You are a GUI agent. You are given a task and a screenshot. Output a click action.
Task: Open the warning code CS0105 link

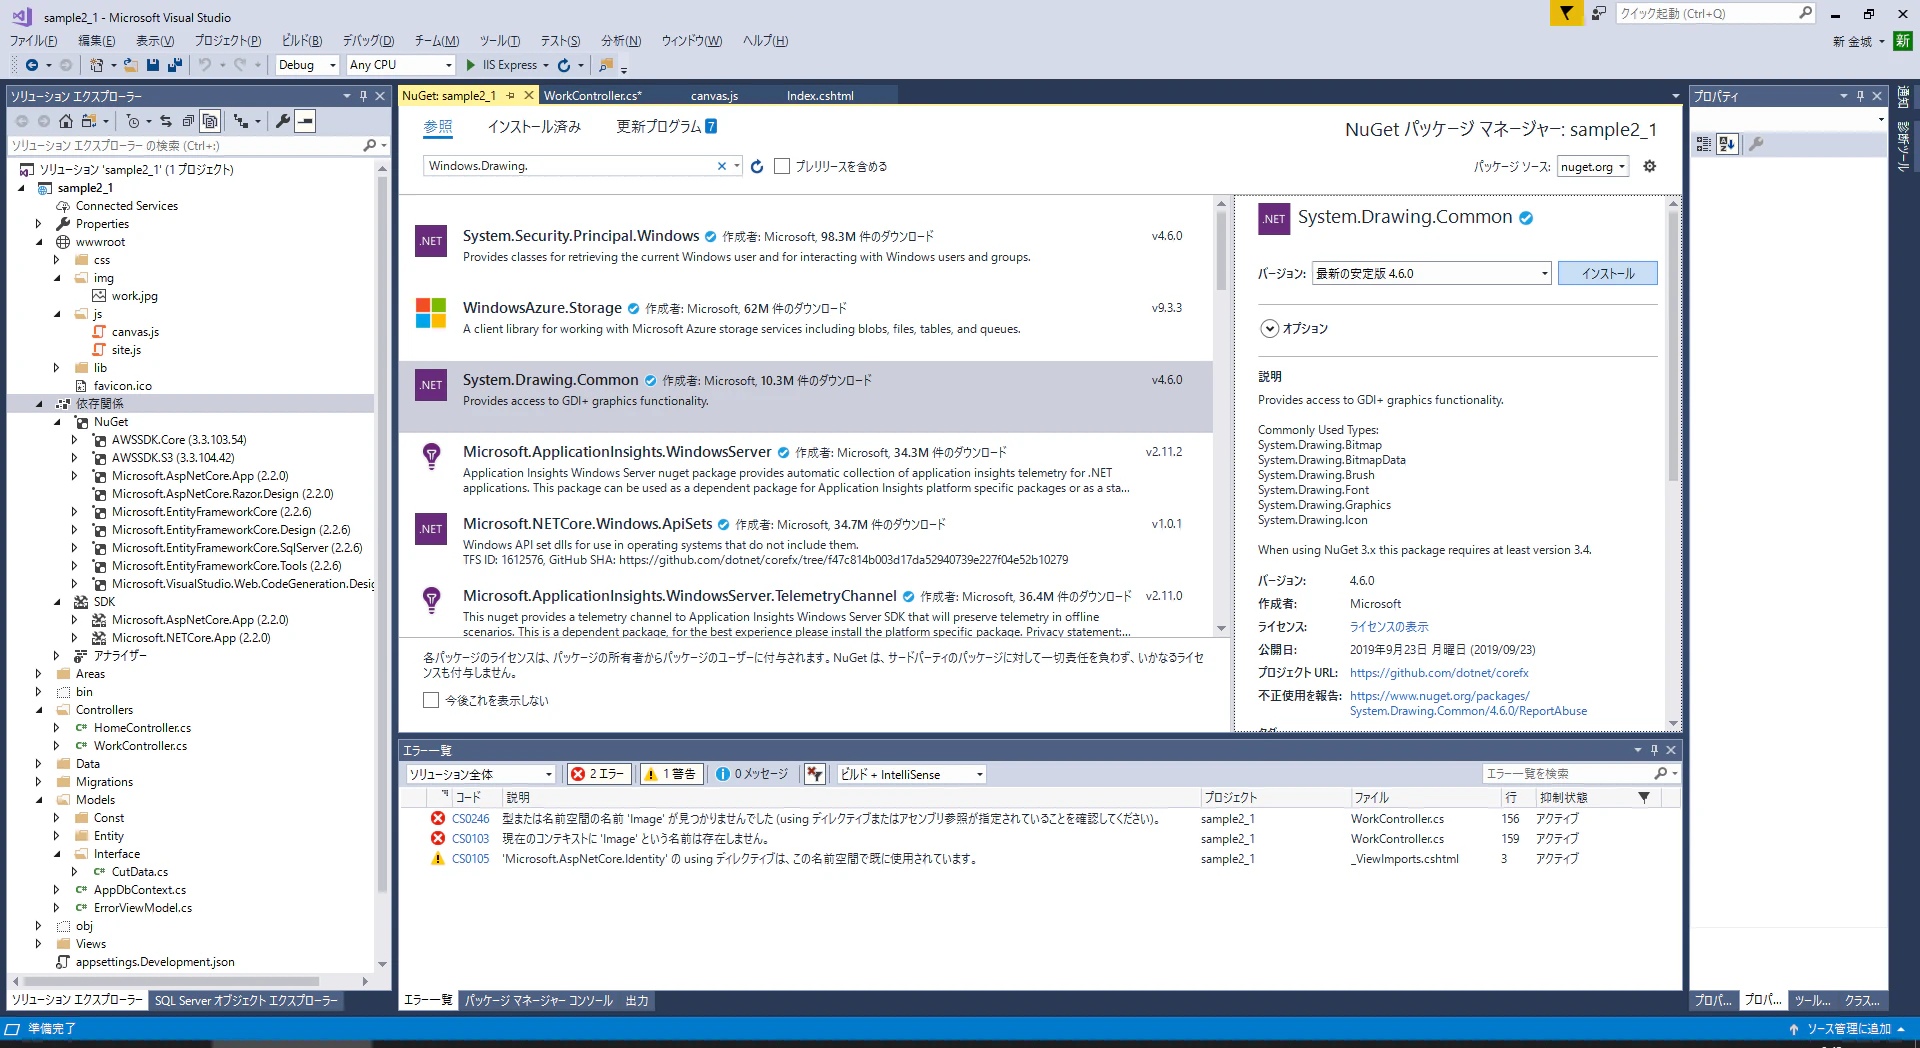(470, 859)
